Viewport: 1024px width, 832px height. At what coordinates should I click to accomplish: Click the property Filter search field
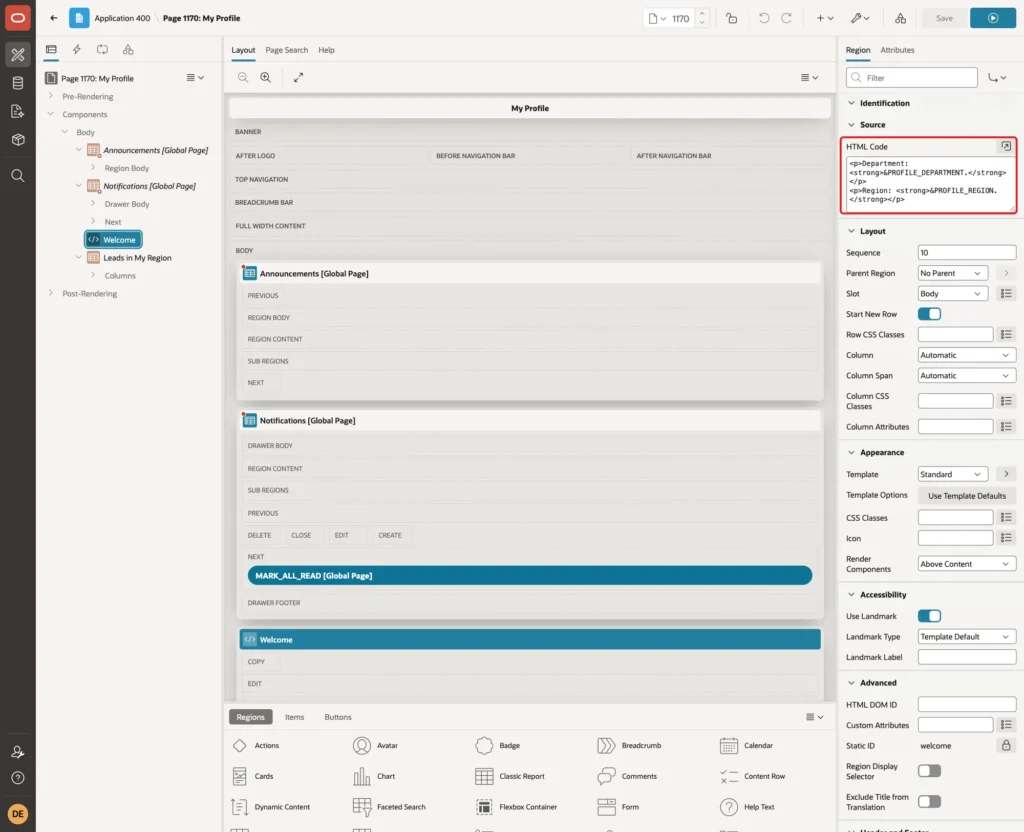(912, 78)
